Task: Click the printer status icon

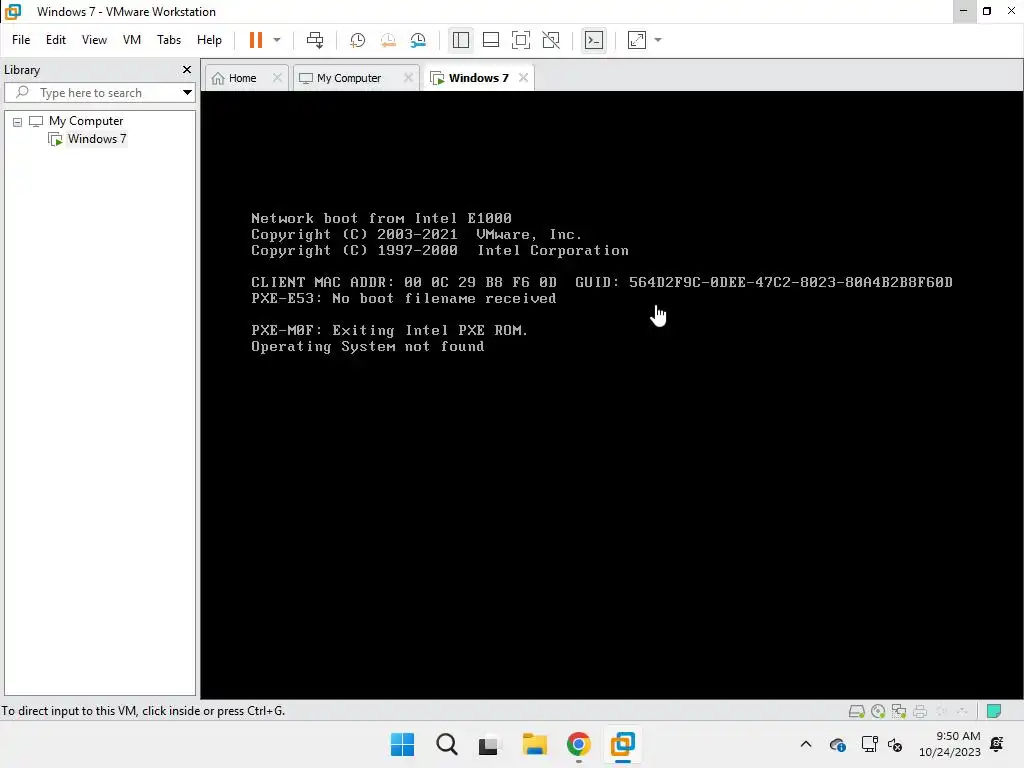Action: (920, 711)
